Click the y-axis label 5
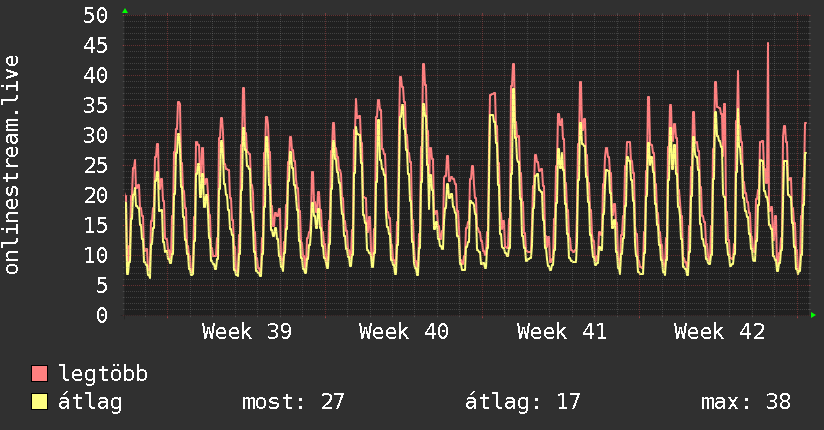This screenshot has height=430, width=824. click(102, 285)
